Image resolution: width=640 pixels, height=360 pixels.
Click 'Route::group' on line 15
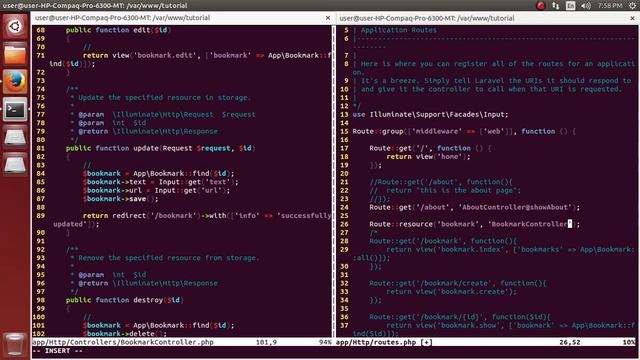378,131
